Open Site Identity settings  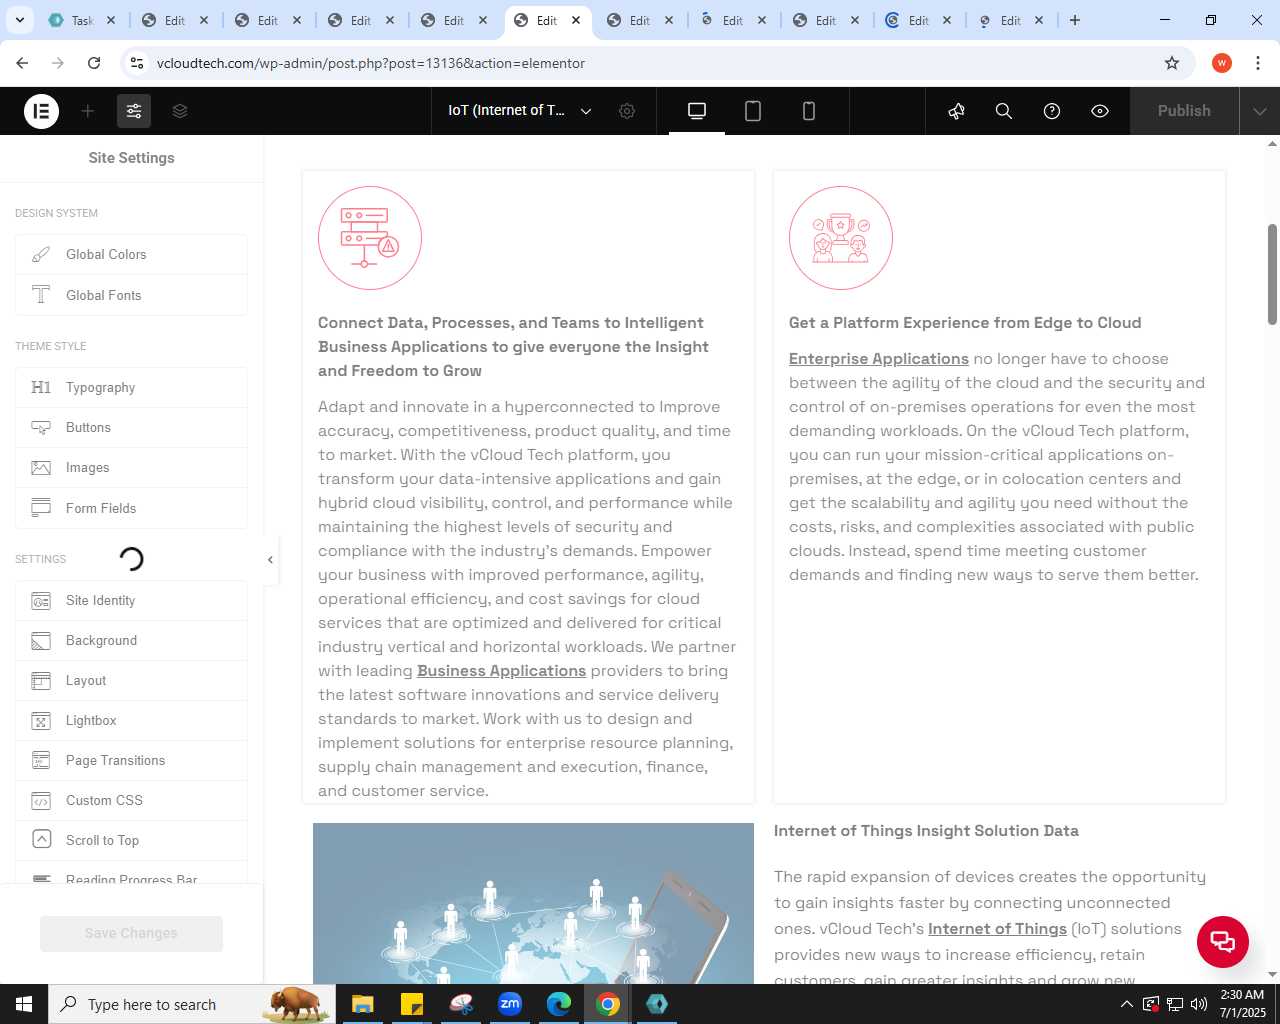131,601
